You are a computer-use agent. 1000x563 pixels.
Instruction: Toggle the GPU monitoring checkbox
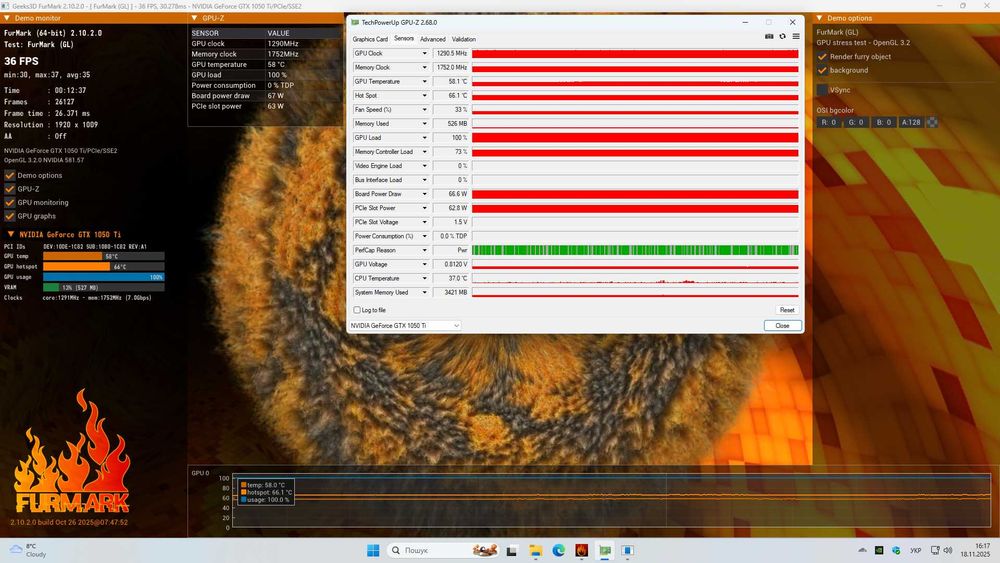10,202
